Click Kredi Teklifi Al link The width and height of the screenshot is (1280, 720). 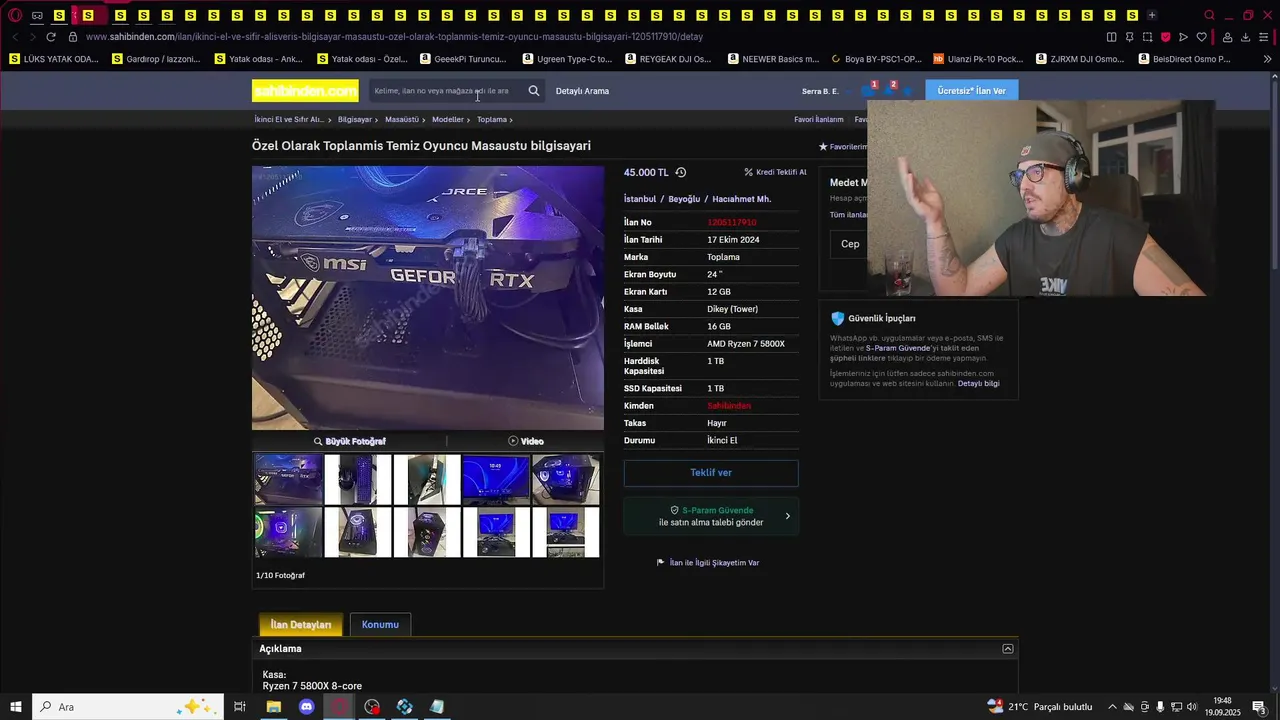click(775, 172)
